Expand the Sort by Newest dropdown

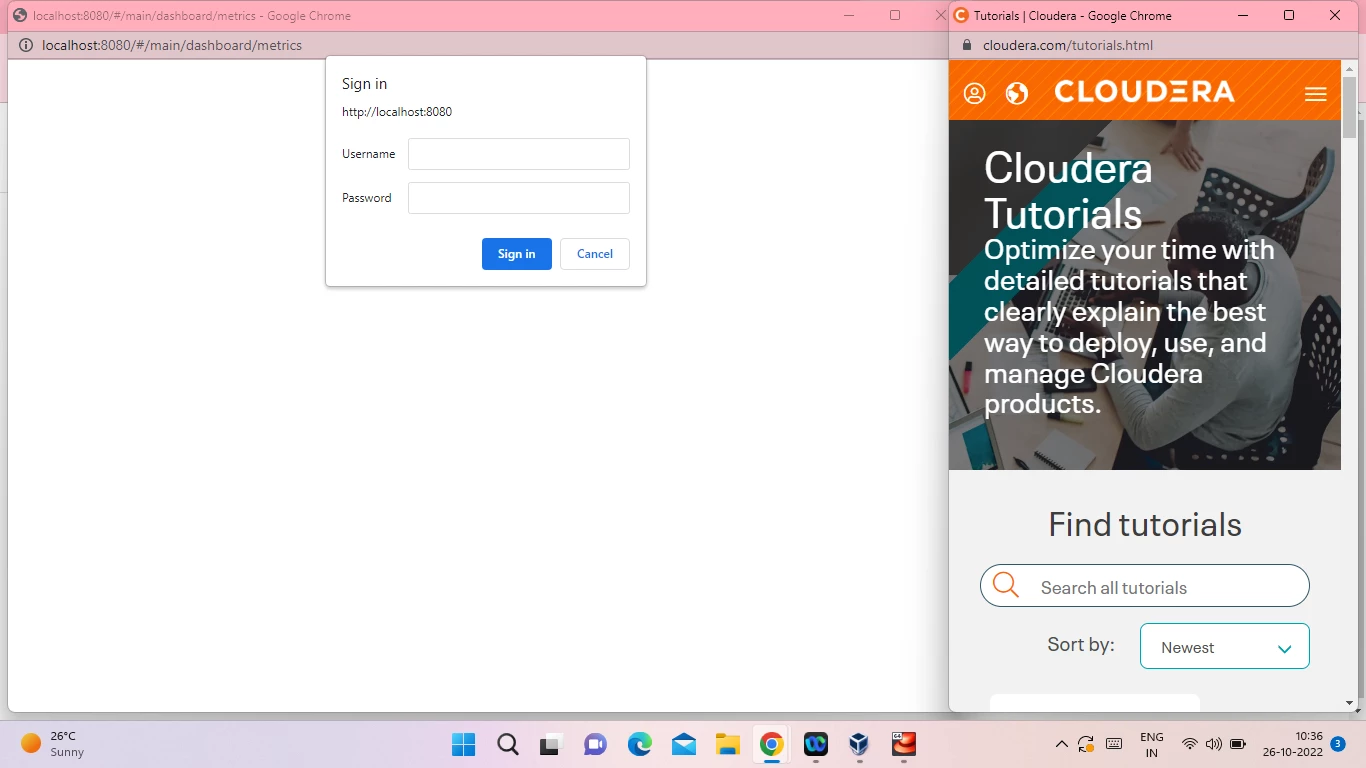click(x=1225, y=647)
